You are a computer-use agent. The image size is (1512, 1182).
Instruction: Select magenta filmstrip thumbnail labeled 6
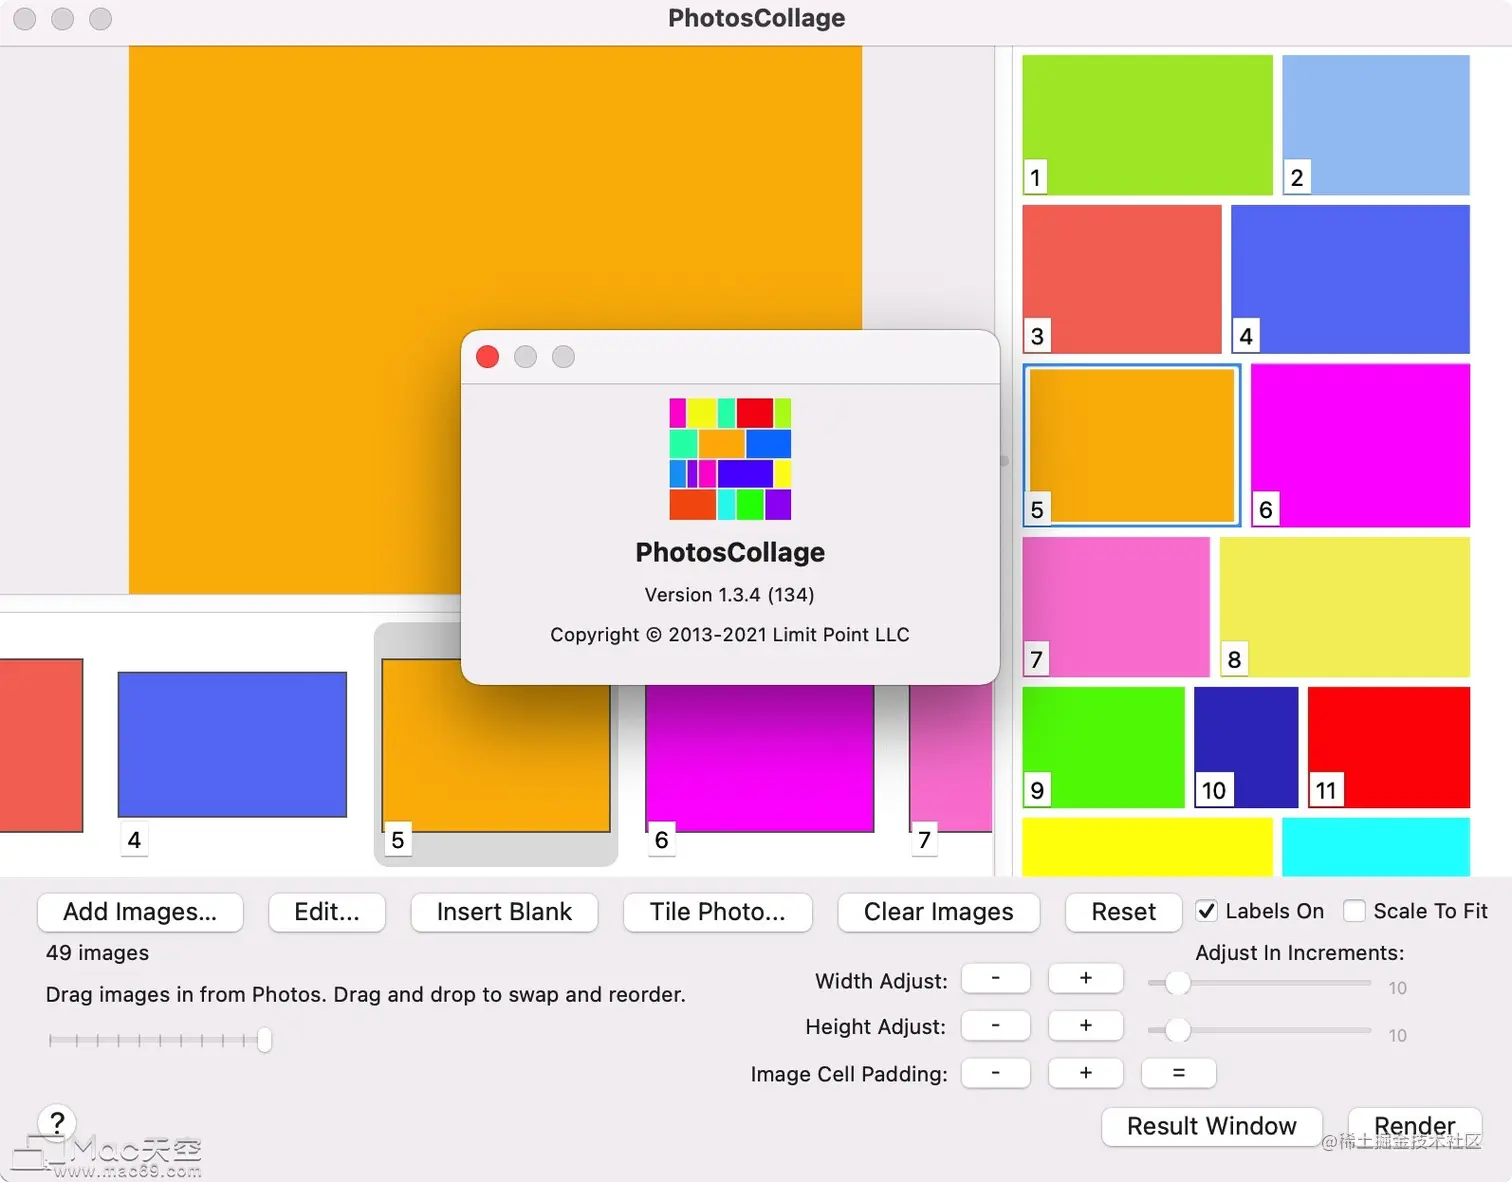[x=760, y=758]
